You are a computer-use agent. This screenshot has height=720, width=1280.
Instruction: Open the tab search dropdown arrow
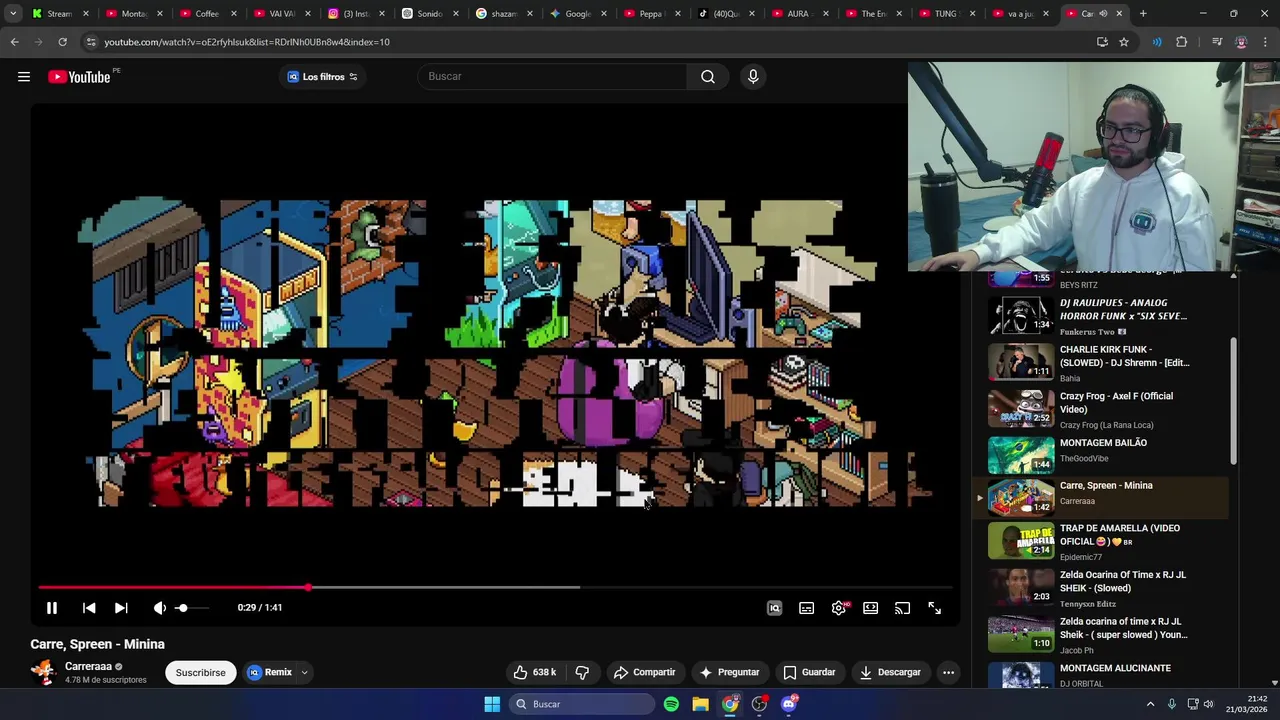click(x=13, y=14)
